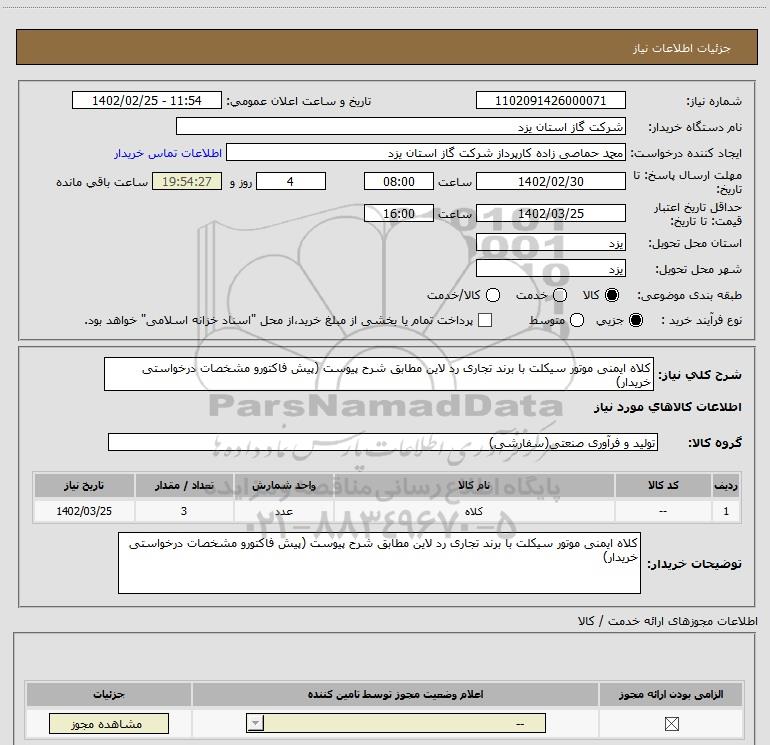This screenshot has width=770, height=745.
Task: Click announcement date field 1402/02/25 - 11:54
Action: pyautogui.click(x=147, y=100)
